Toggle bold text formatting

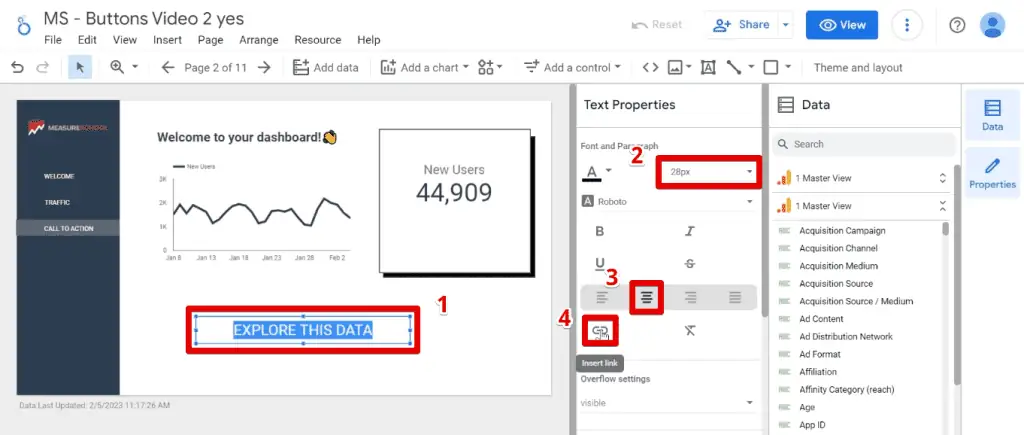(600, 231)
